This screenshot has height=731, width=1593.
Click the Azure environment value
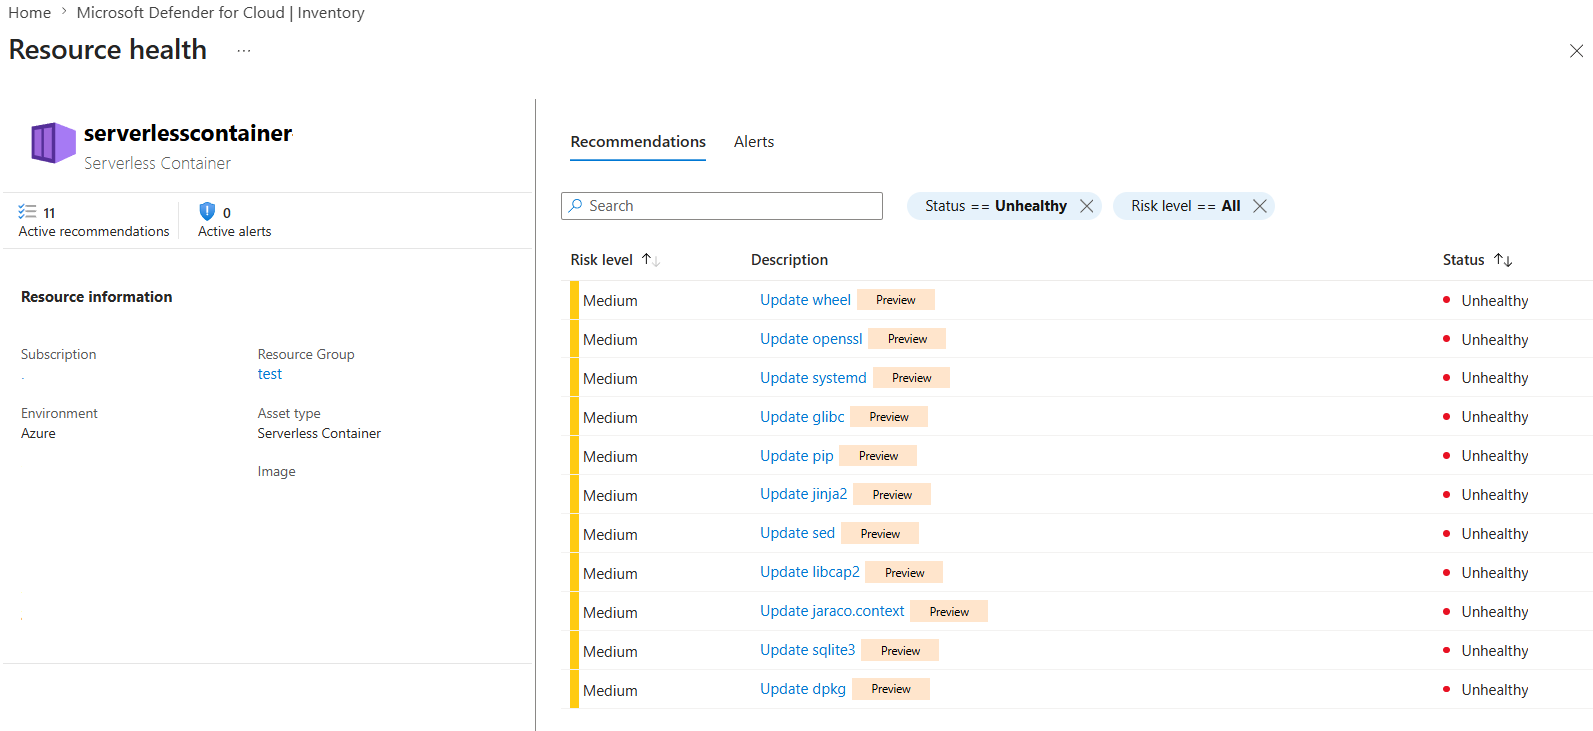click(38, 434)
